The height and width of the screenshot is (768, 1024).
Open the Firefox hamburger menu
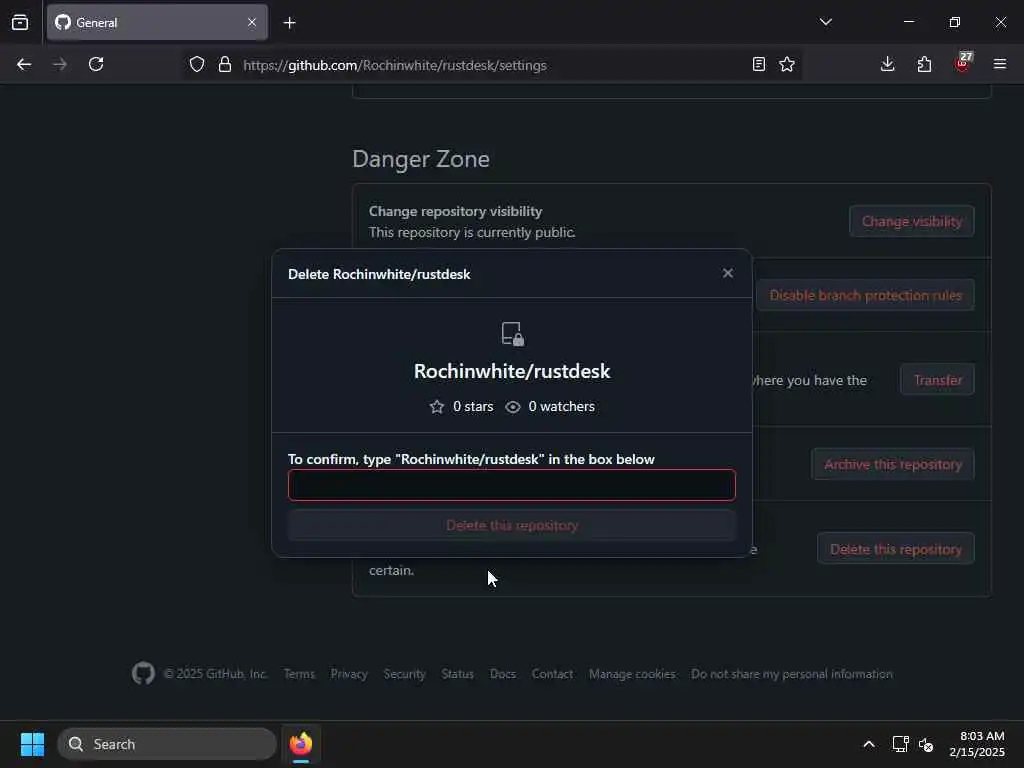point(1000,65)
